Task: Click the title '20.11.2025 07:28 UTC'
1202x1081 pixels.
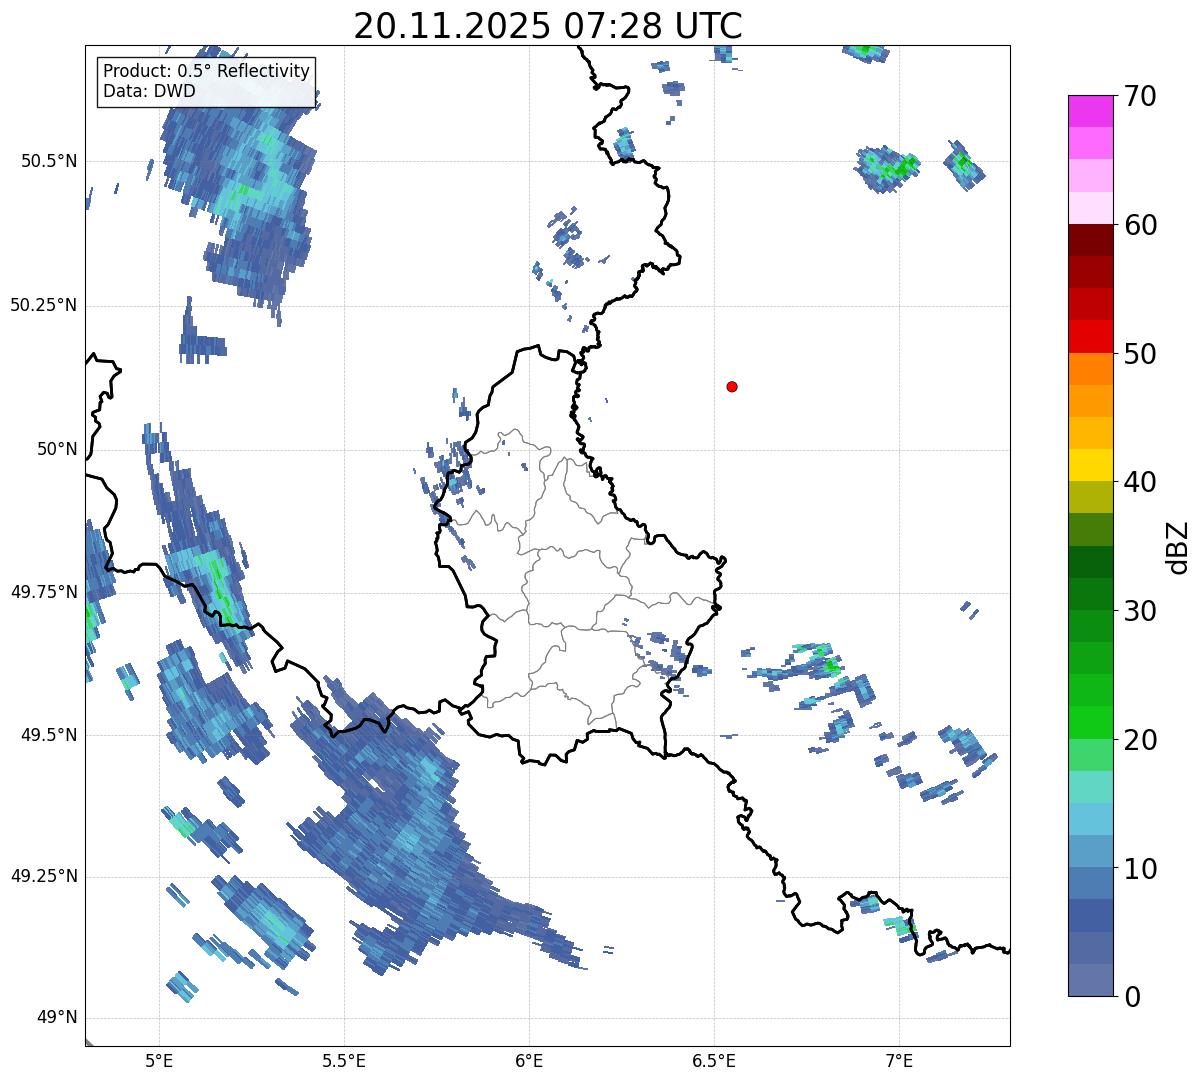Action: 548,25
